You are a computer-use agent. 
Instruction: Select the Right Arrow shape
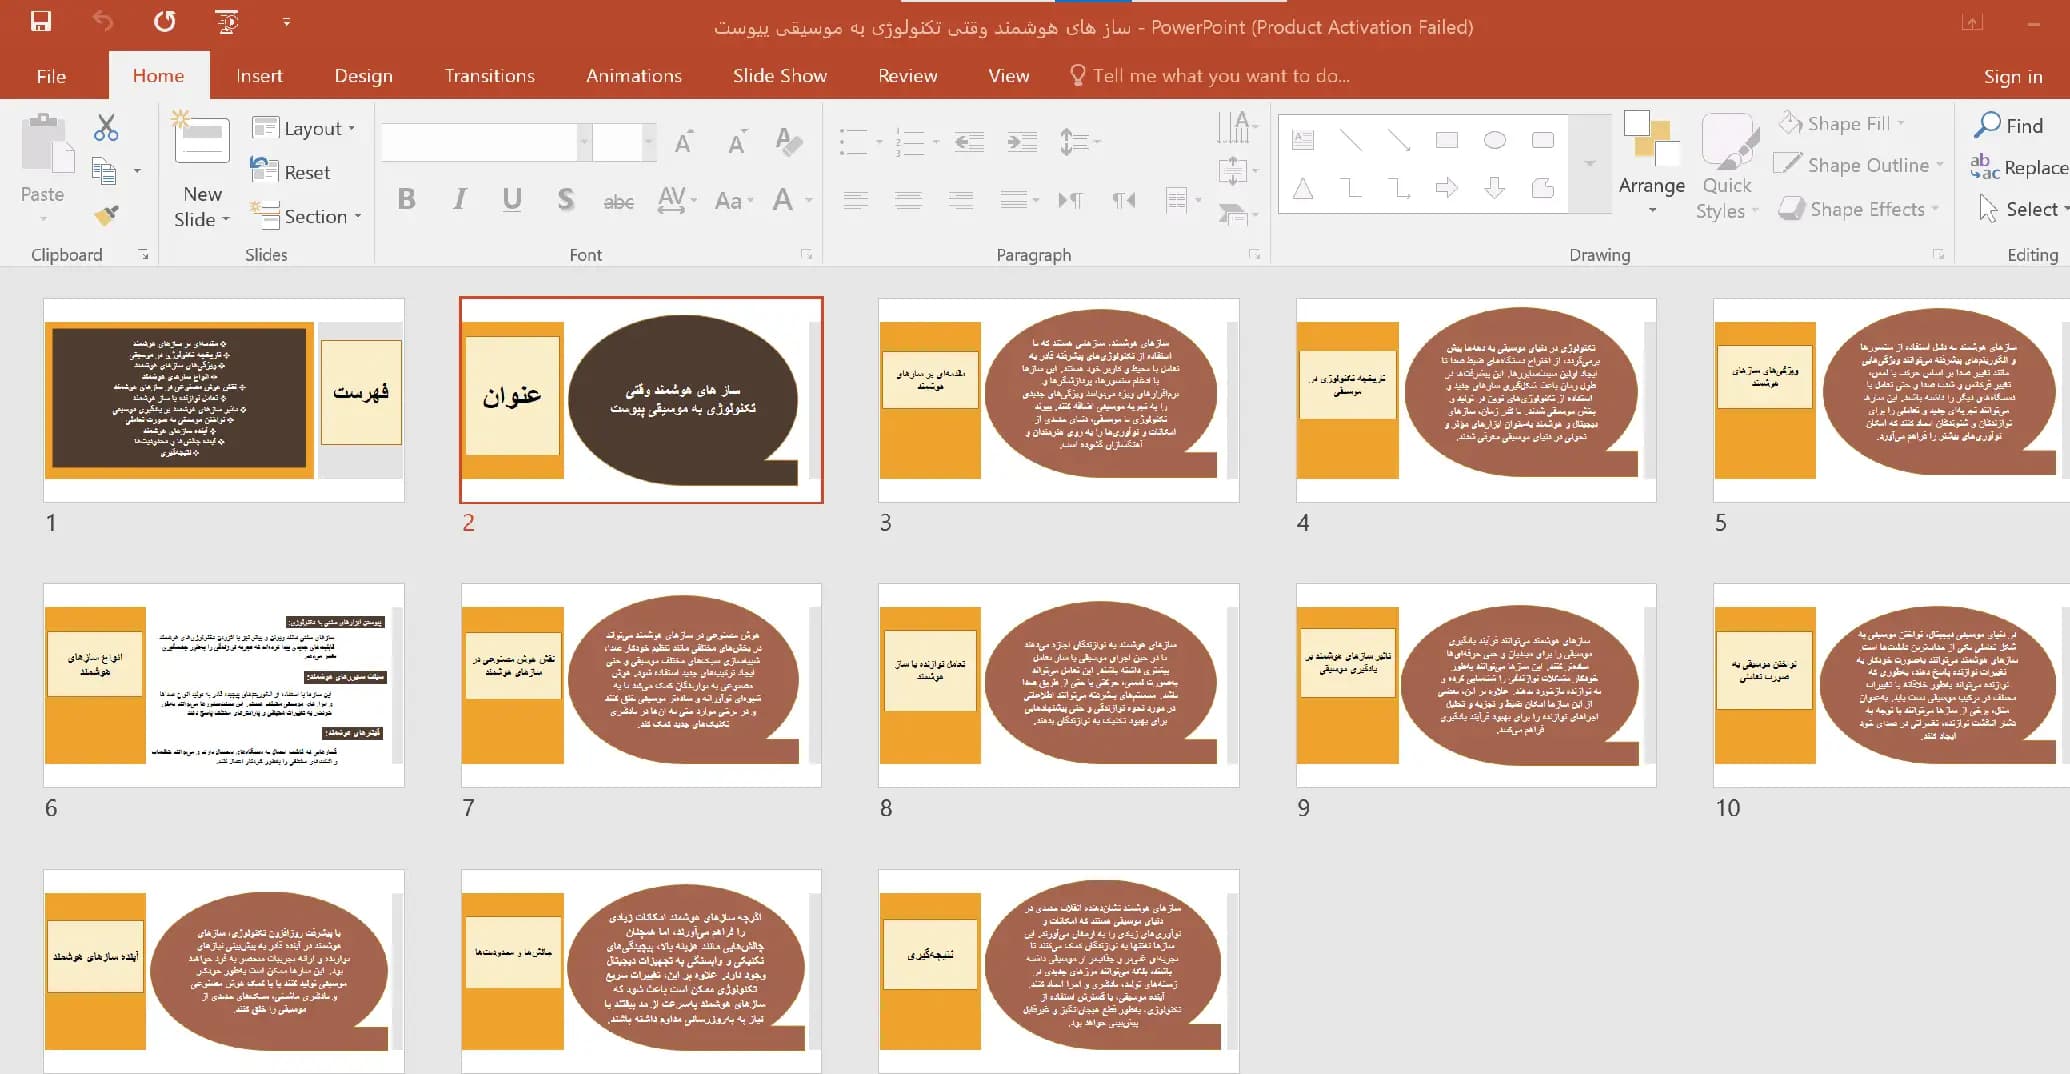tap(1447, 188)
